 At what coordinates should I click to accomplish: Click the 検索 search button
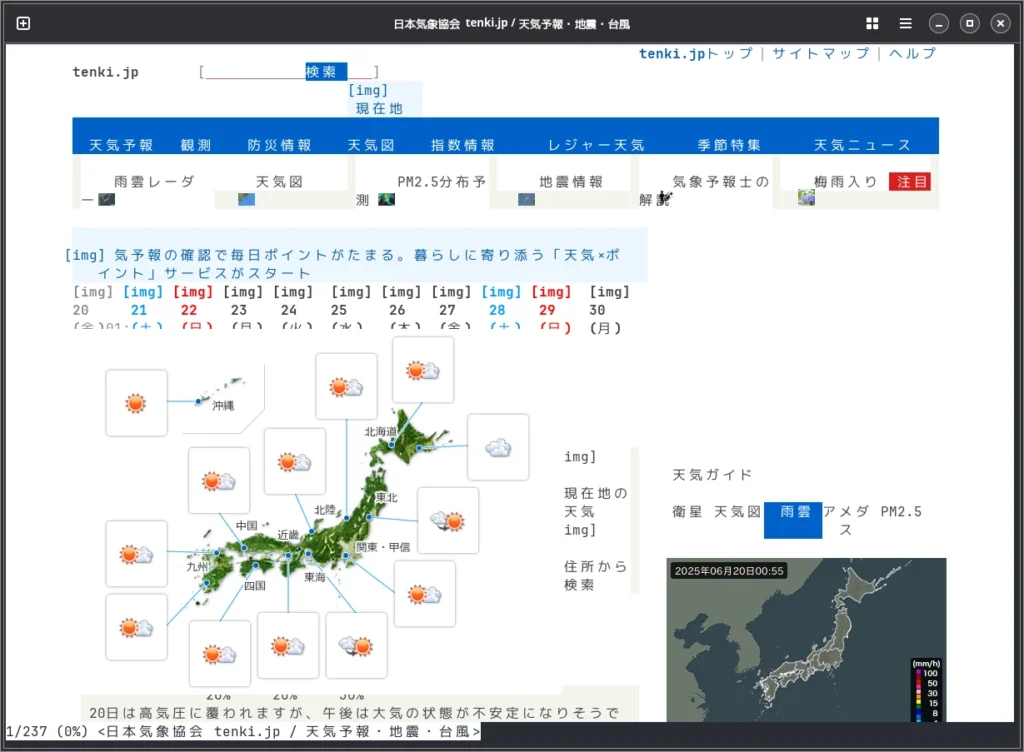326,71
